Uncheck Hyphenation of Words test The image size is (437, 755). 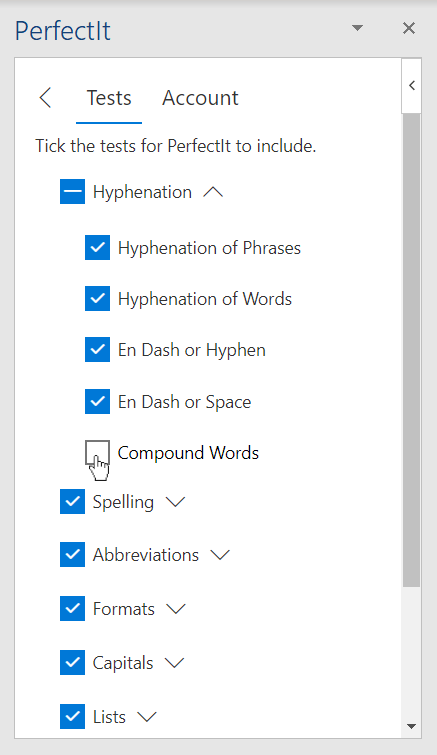tap(98, 299)
